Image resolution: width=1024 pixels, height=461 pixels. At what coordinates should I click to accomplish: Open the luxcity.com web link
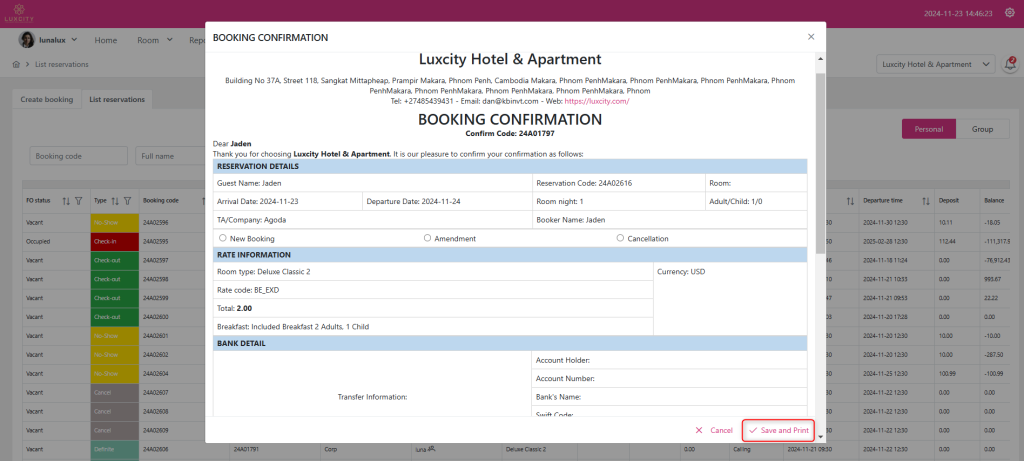[596, 101]
